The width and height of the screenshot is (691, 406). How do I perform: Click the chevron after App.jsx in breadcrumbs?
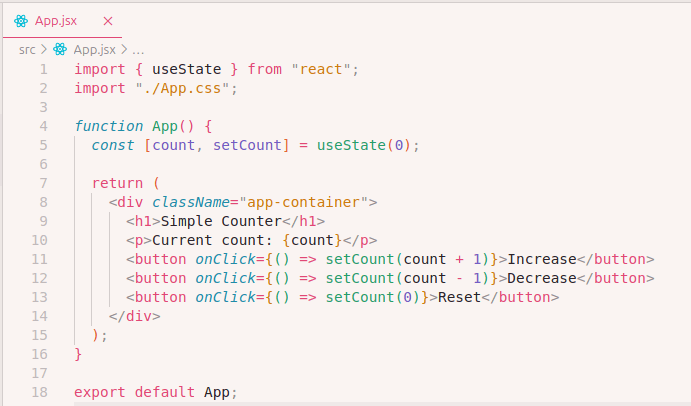coord(124,49)
